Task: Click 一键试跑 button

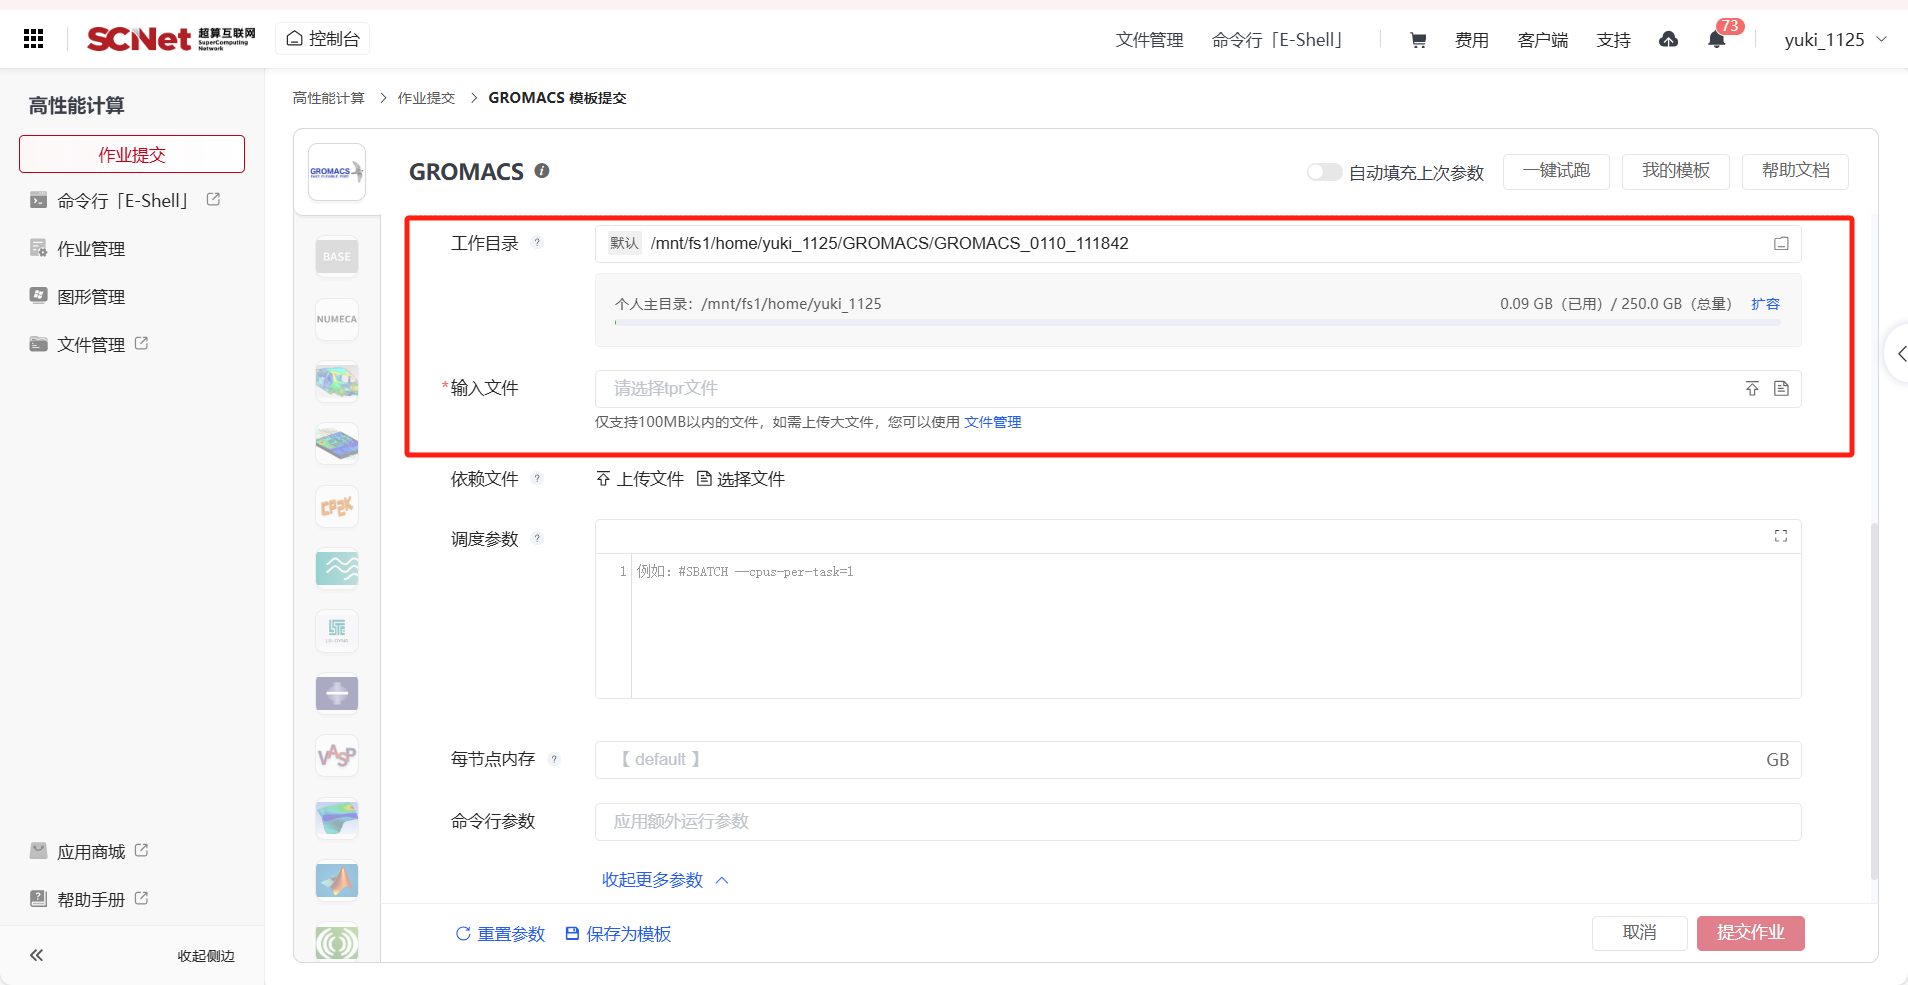Action: [1556, 171]
